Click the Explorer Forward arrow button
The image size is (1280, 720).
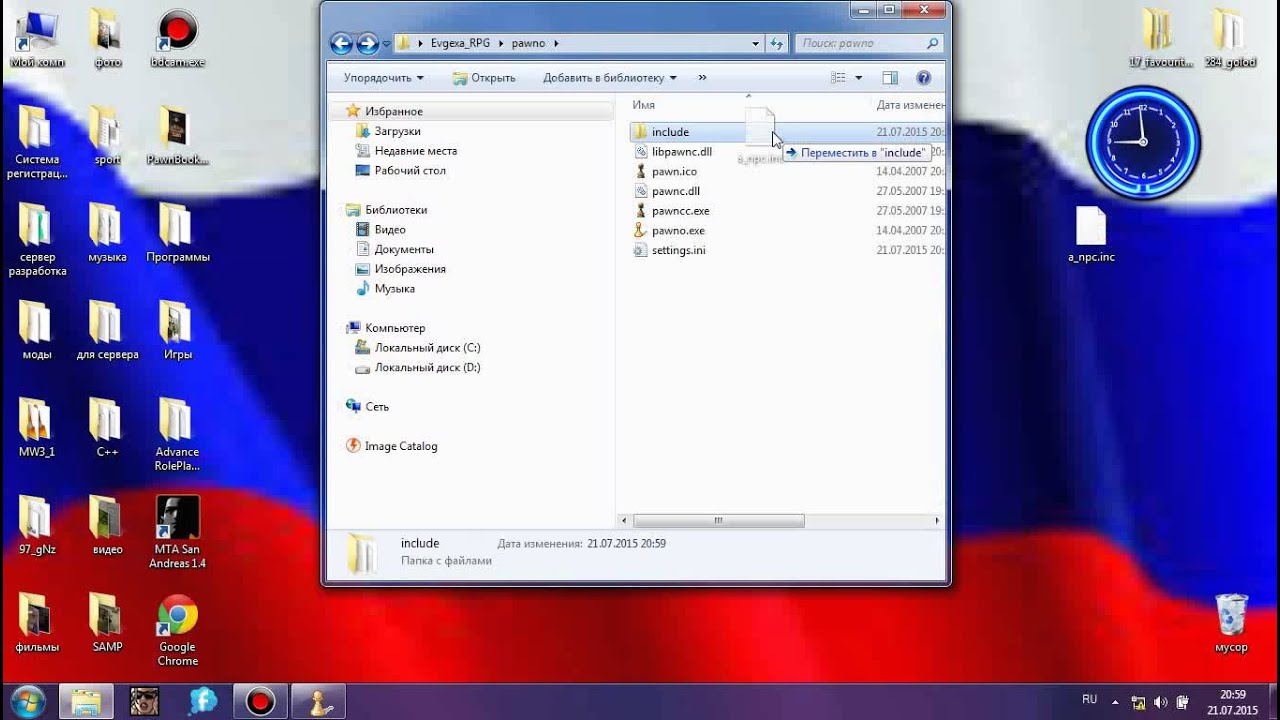tap(368, 43)
